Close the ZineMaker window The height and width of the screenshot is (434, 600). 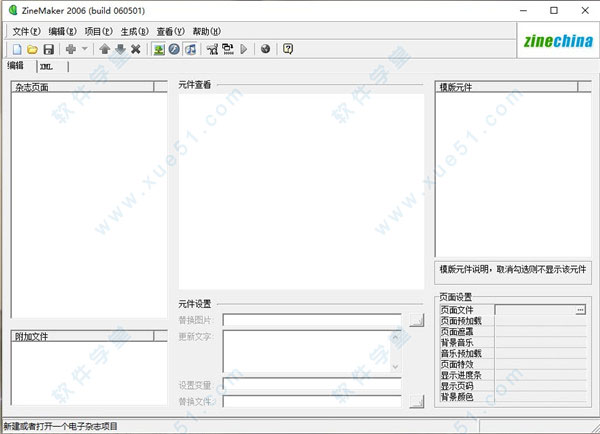(585, 11)
